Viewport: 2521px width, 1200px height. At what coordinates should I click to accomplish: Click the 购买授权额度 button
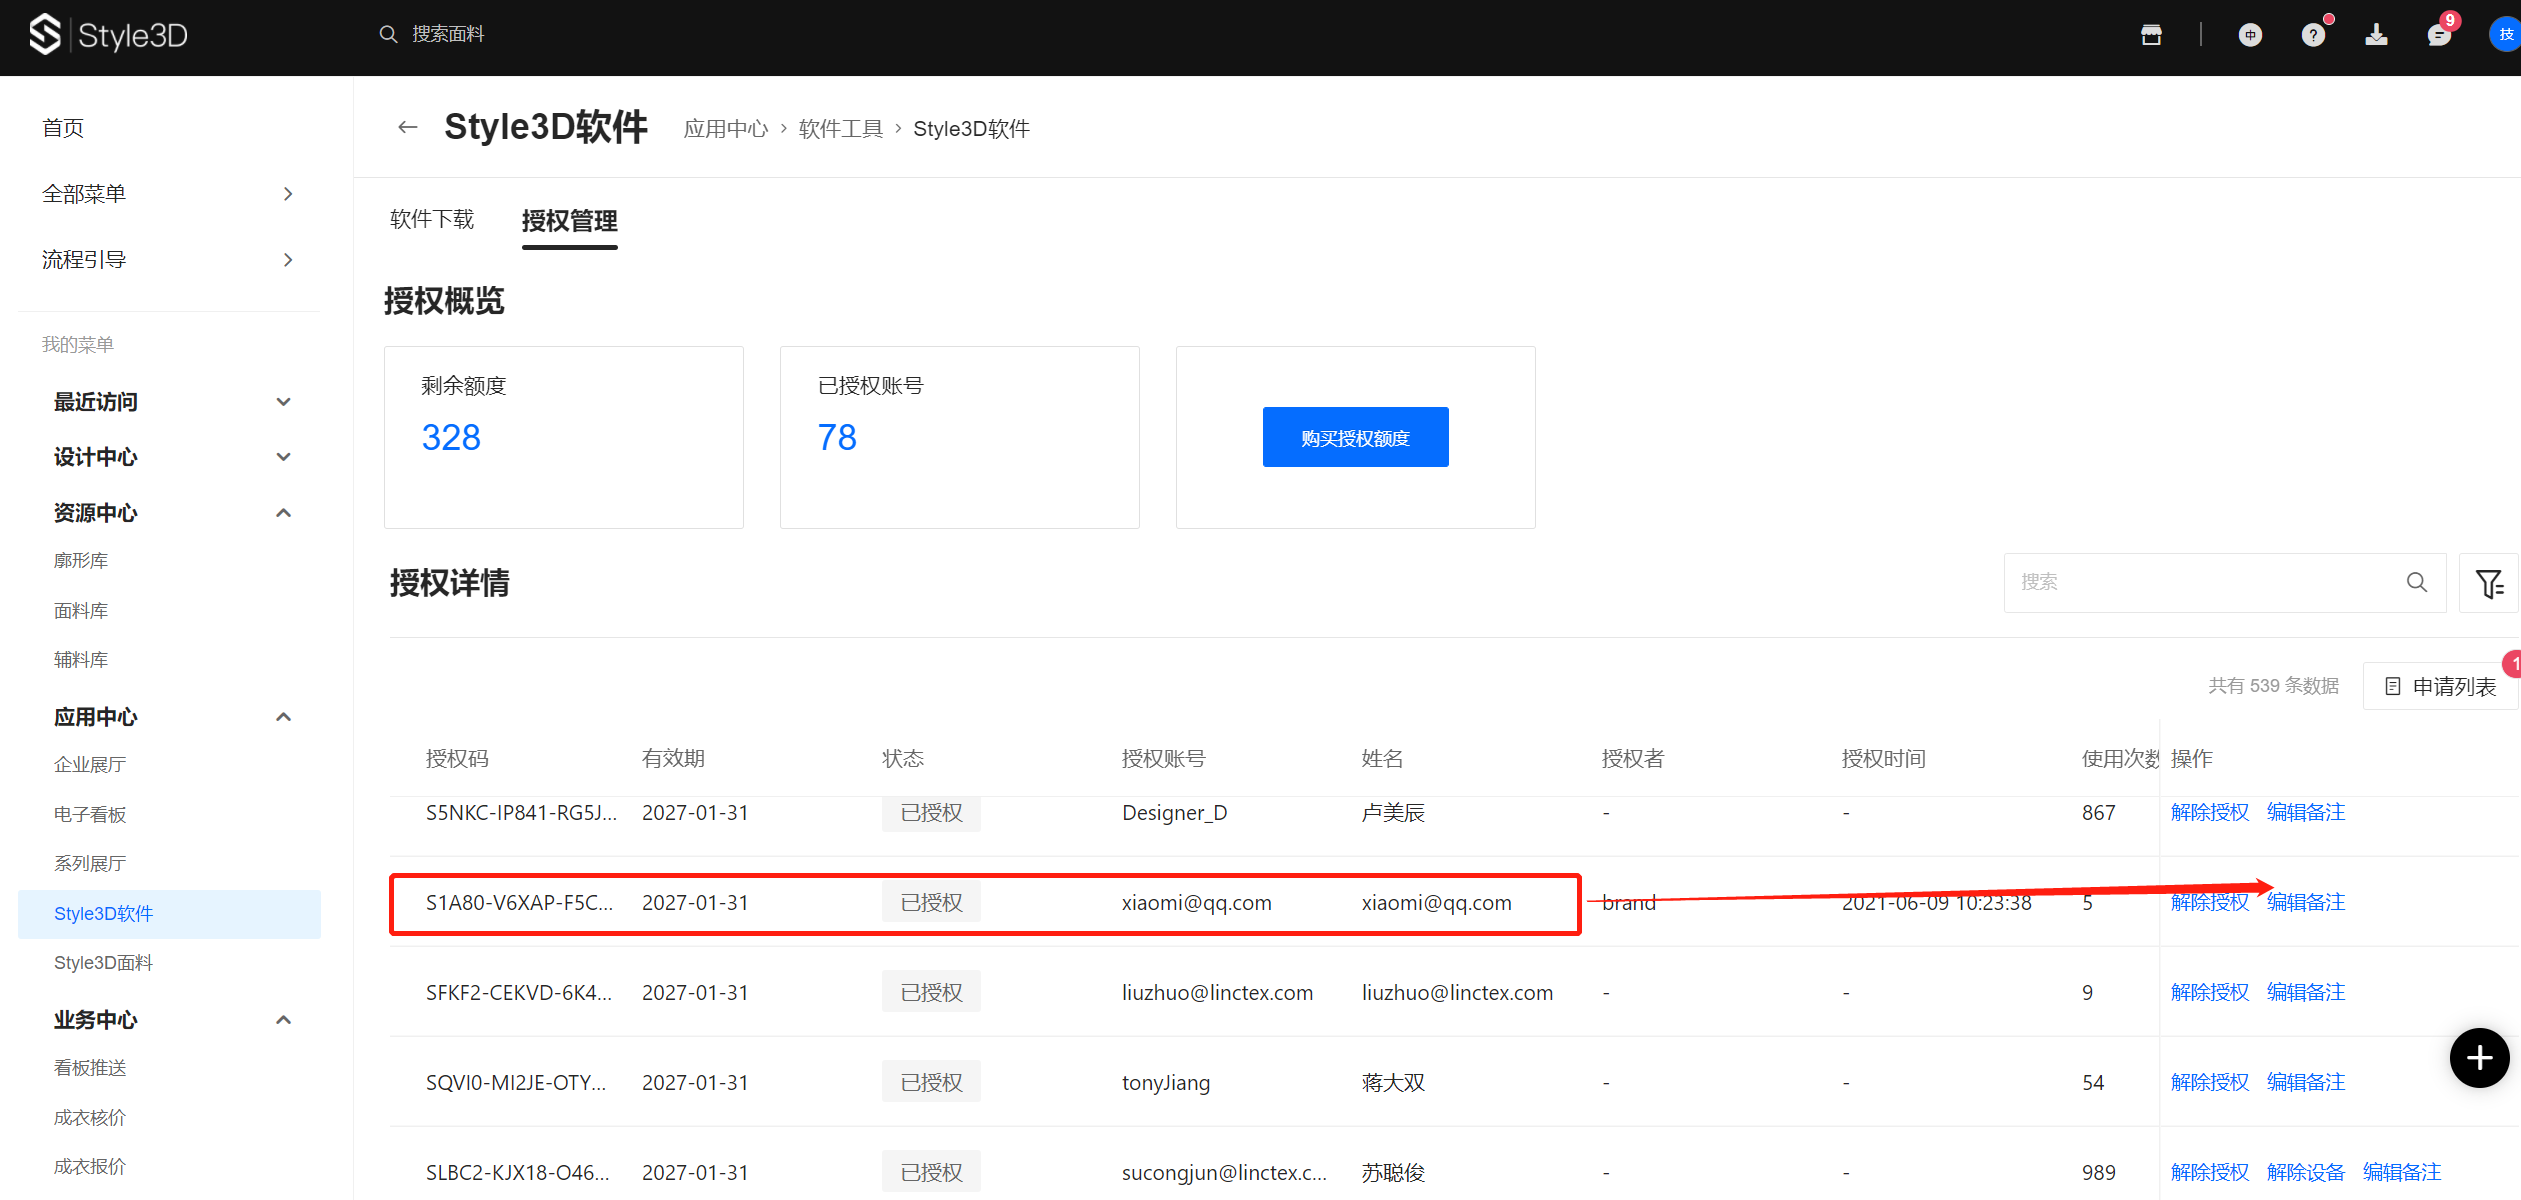(1355, 437)
